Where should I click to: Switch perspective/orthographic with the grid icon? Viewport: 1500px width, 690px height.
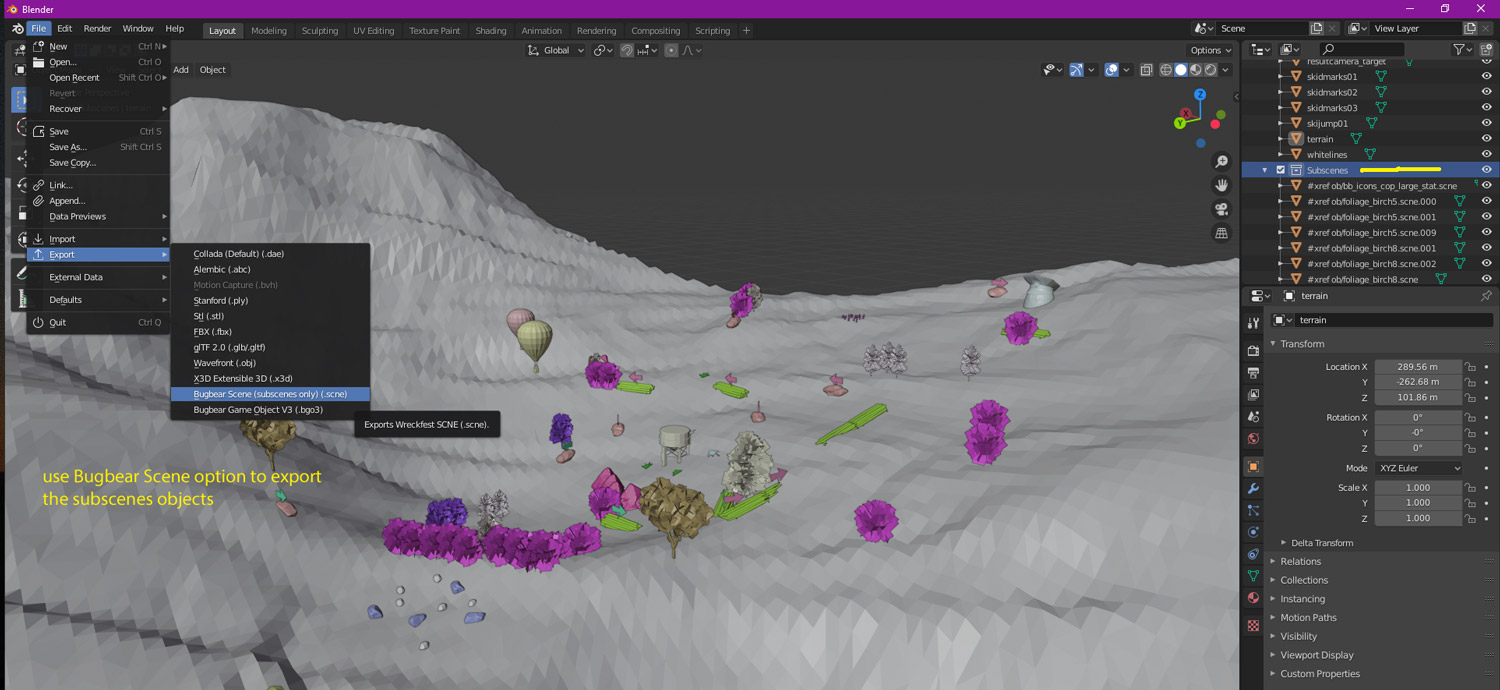(x=1221, y=233)
